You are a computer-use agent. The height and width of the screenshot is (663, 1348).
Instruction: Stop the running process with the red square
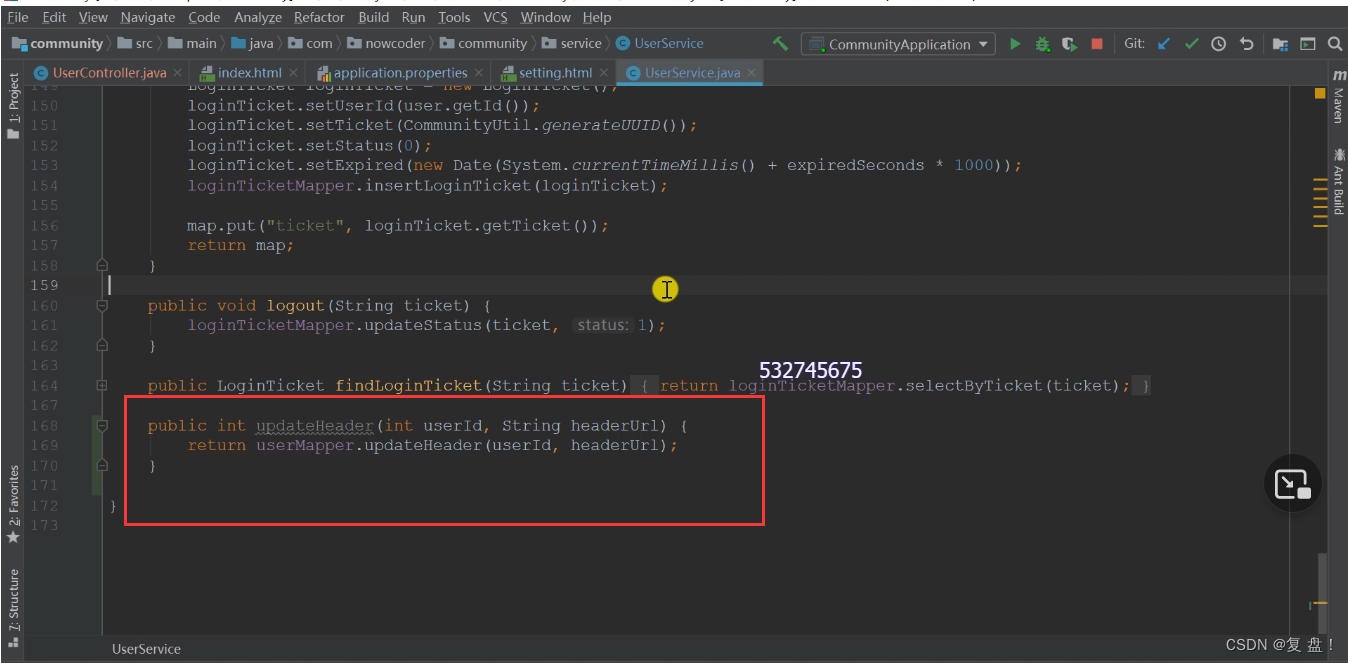[x=1097, y=44]
